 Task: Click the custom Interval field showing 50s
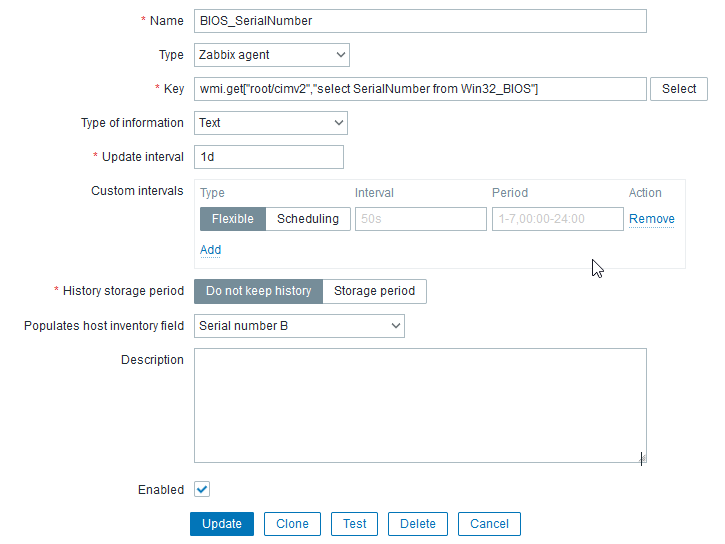point(420,219)
